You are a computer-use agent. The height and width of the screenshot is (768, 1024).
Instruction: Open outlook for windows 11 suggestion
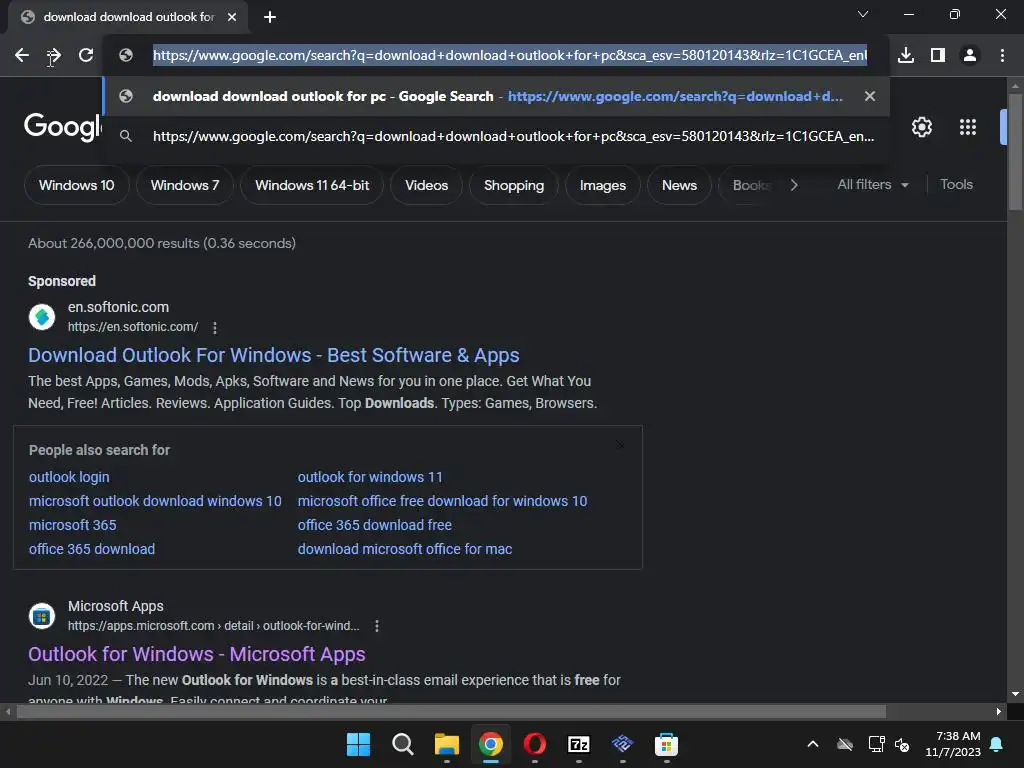coord(370,477)
